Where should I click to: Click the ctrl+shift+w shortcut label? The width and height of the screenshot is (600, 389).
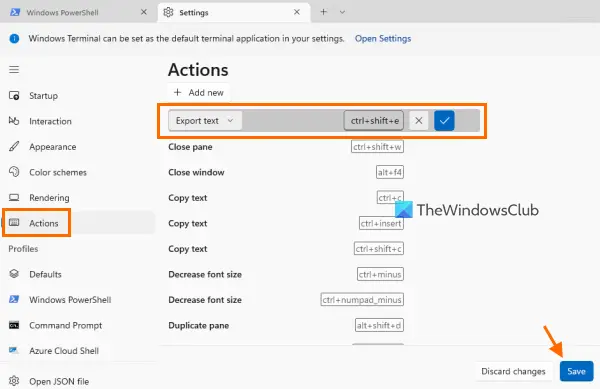pos(377,147)
